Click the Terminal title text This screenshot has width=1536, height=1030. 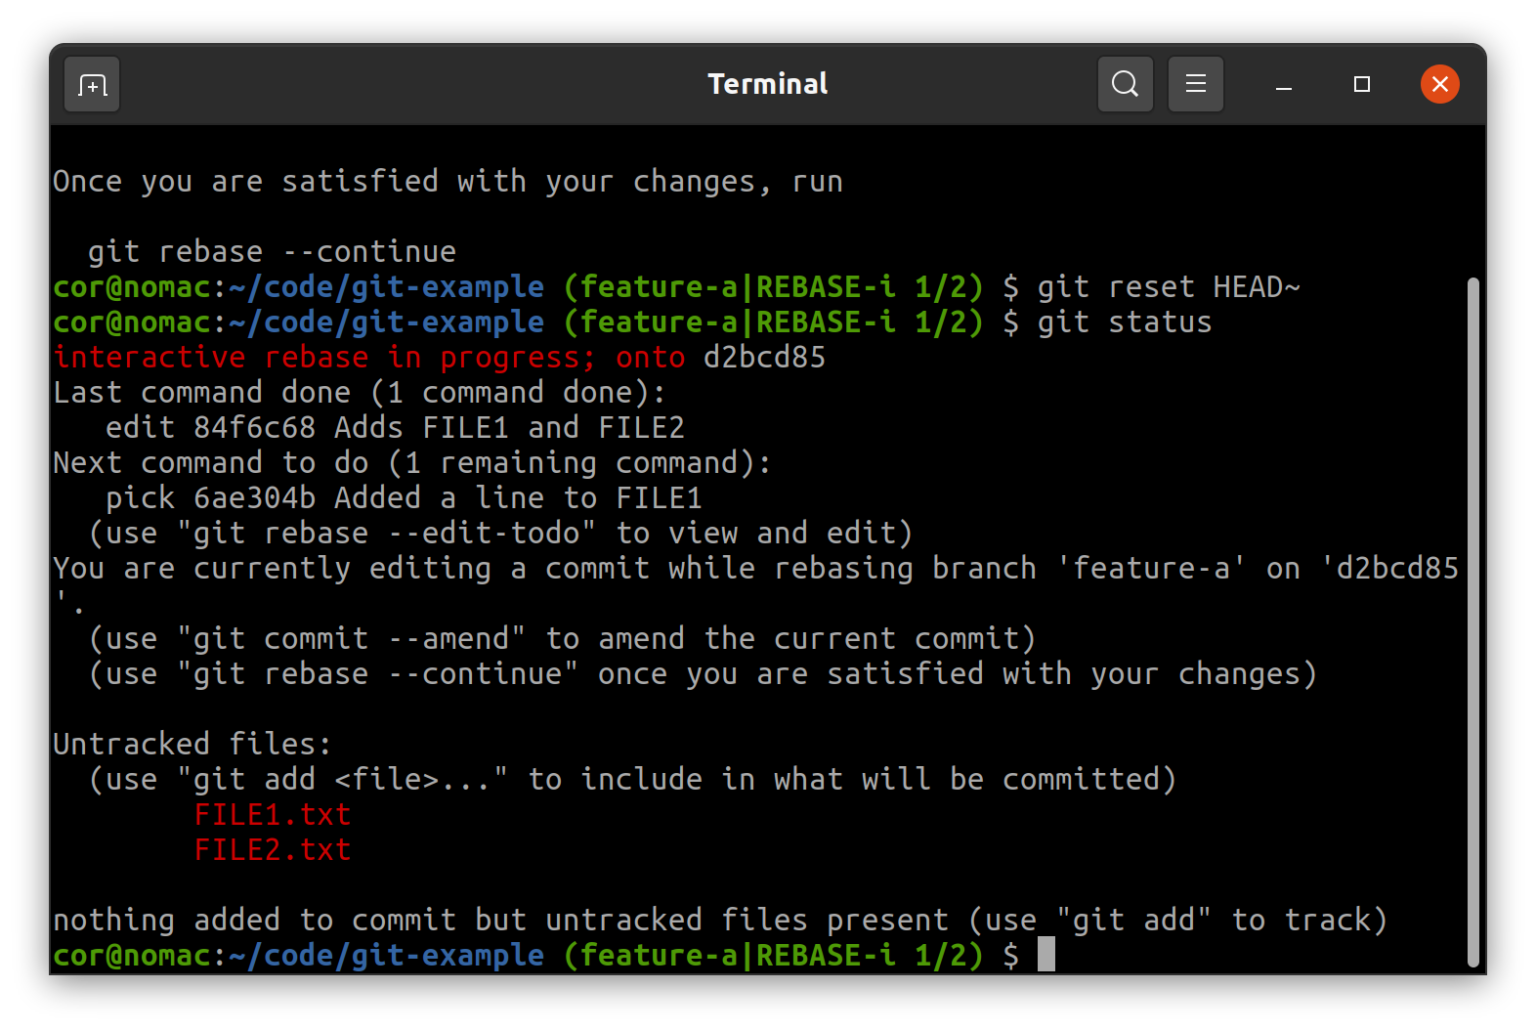click(766, 84)
